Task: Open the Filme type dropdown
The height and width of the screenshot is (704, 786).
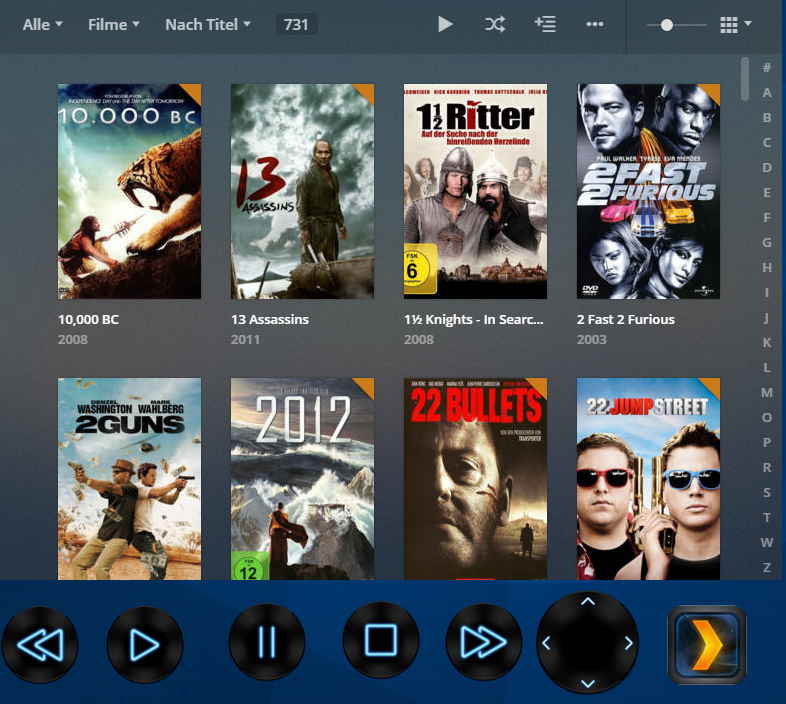Action: point(113,24)
